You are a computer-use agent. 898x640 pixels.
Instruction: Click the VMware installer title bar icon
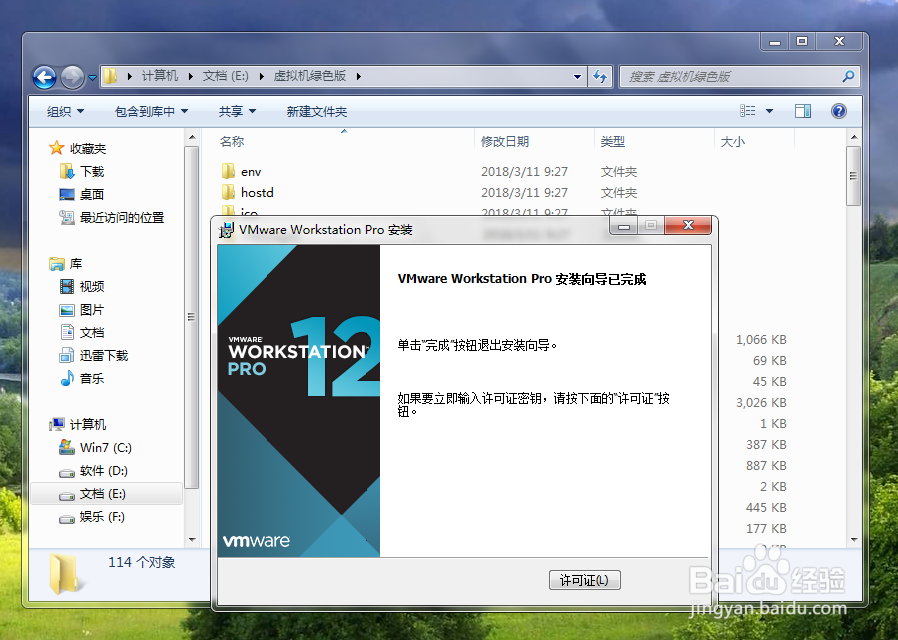coord(226,230)
